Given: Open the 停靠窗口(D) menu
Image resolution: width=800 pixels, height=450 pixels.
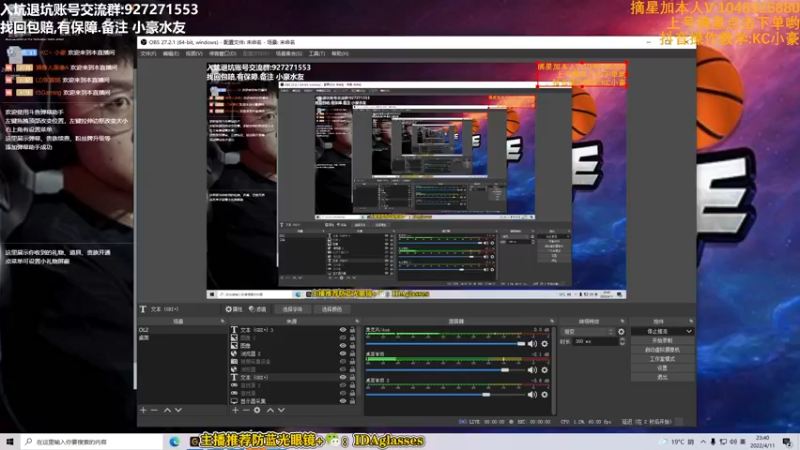Looking at the screenshot, I should point(222,54).
